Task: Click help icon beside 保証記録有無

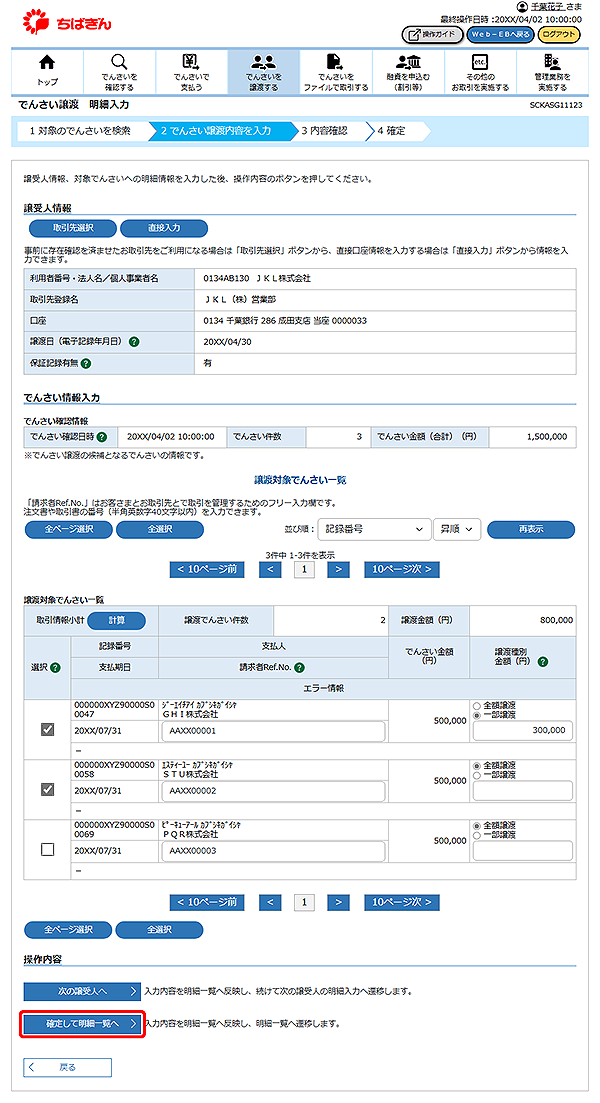Action: [87, 364]
